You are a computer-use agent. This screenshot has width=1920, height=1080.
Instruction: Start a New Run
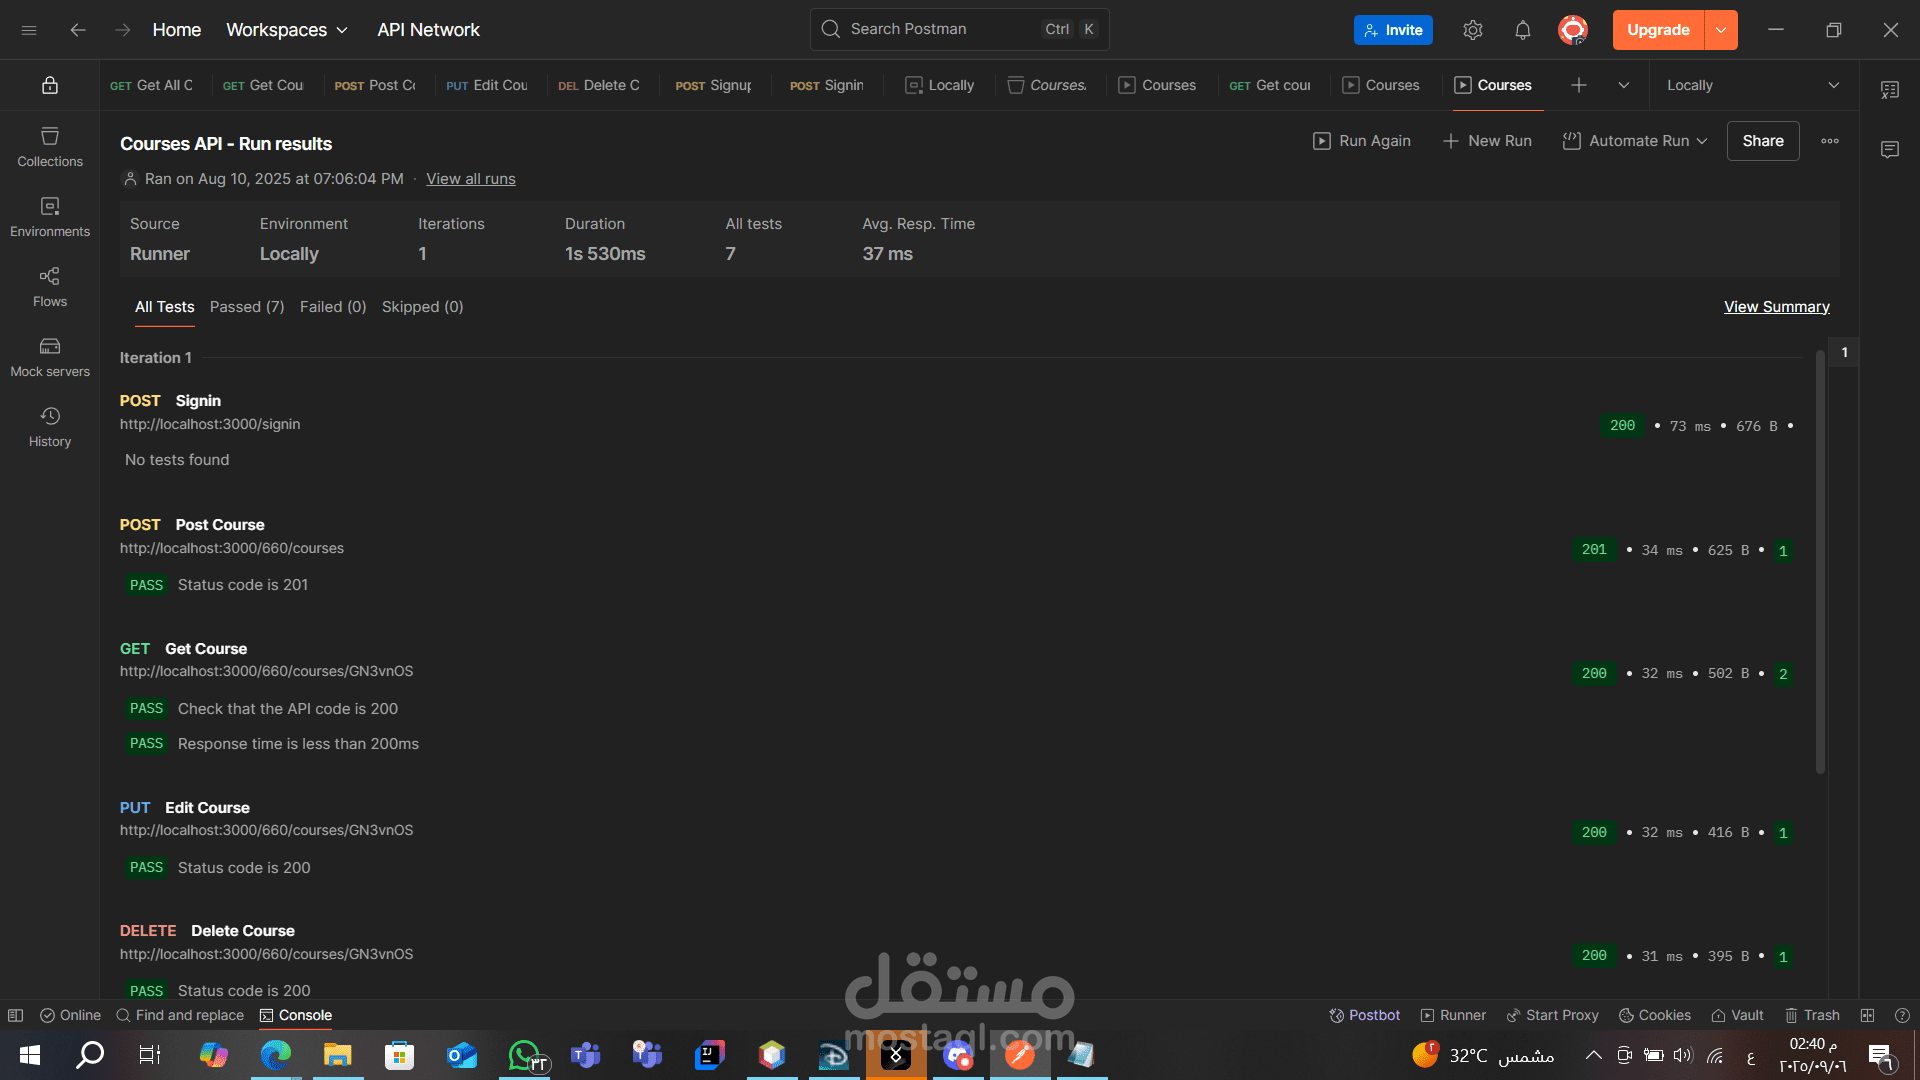coord(1487,141)
